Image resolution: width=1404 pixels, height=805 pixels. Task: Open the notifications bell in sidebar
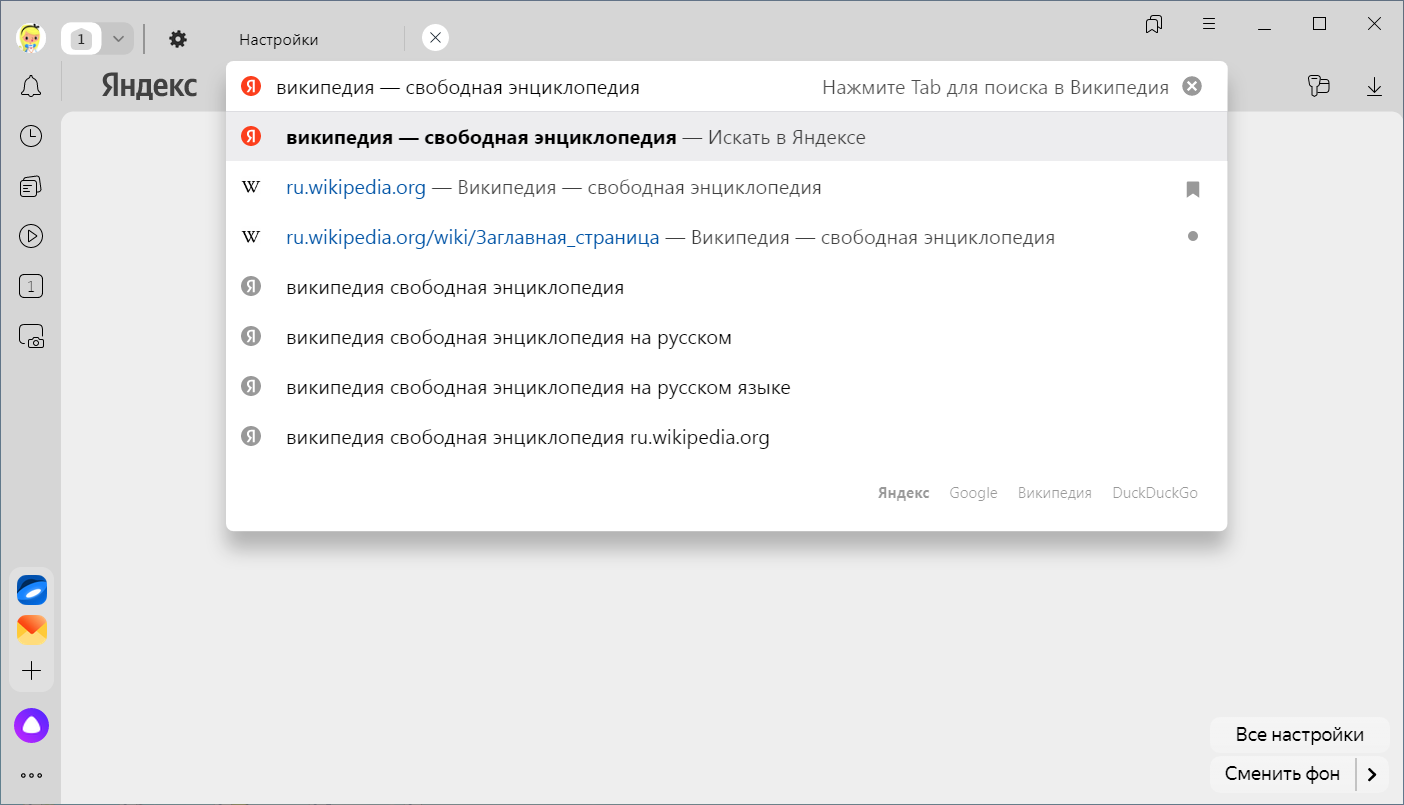[x=31, y=87]
